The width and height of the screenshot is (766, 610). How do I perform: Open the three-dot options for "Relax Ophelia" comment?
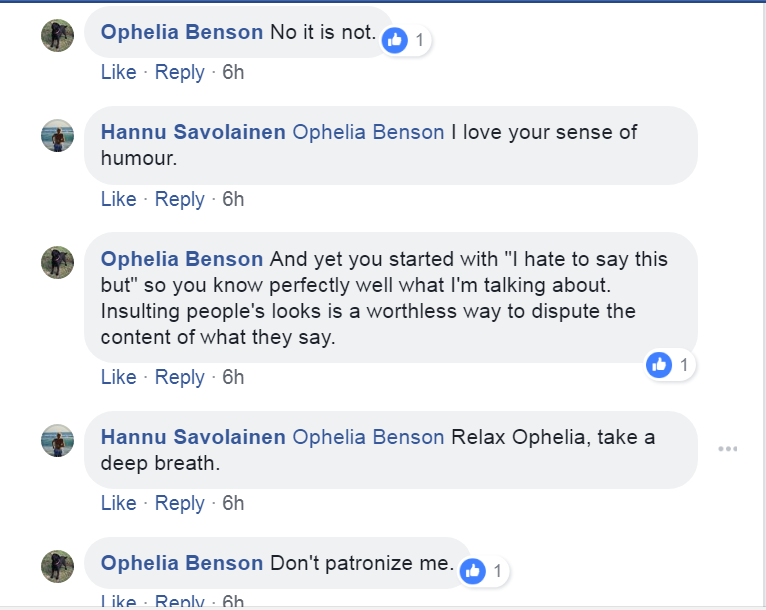point(728,449)
